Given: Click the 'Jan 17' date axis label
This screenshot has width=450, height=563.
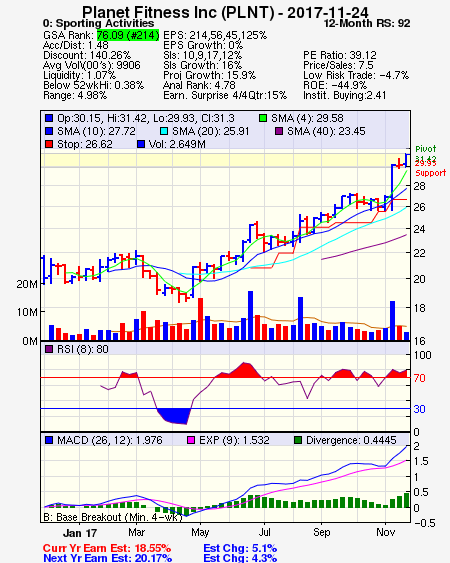Looking at the screenshot, I should point(80,533).
